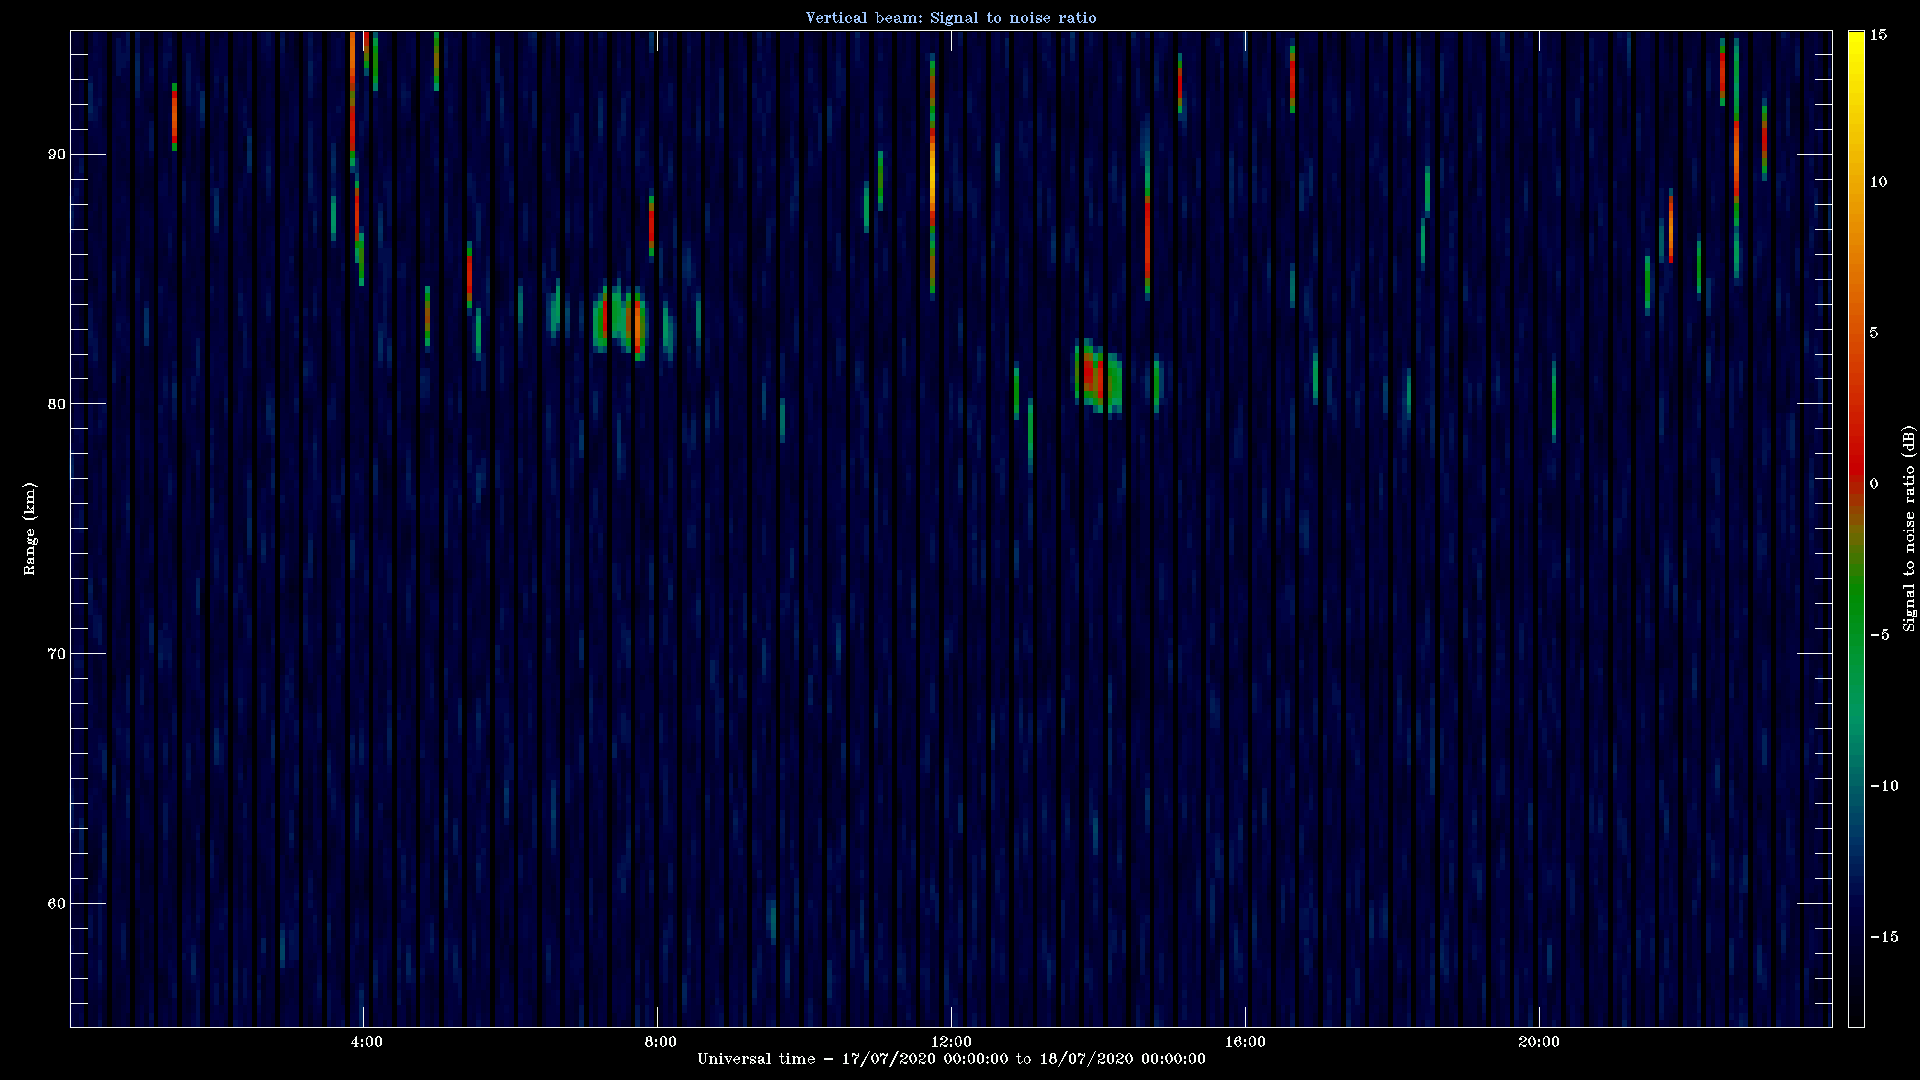
Task: Click the colorbar 5 dB label
Action: tap(1874, 333)
